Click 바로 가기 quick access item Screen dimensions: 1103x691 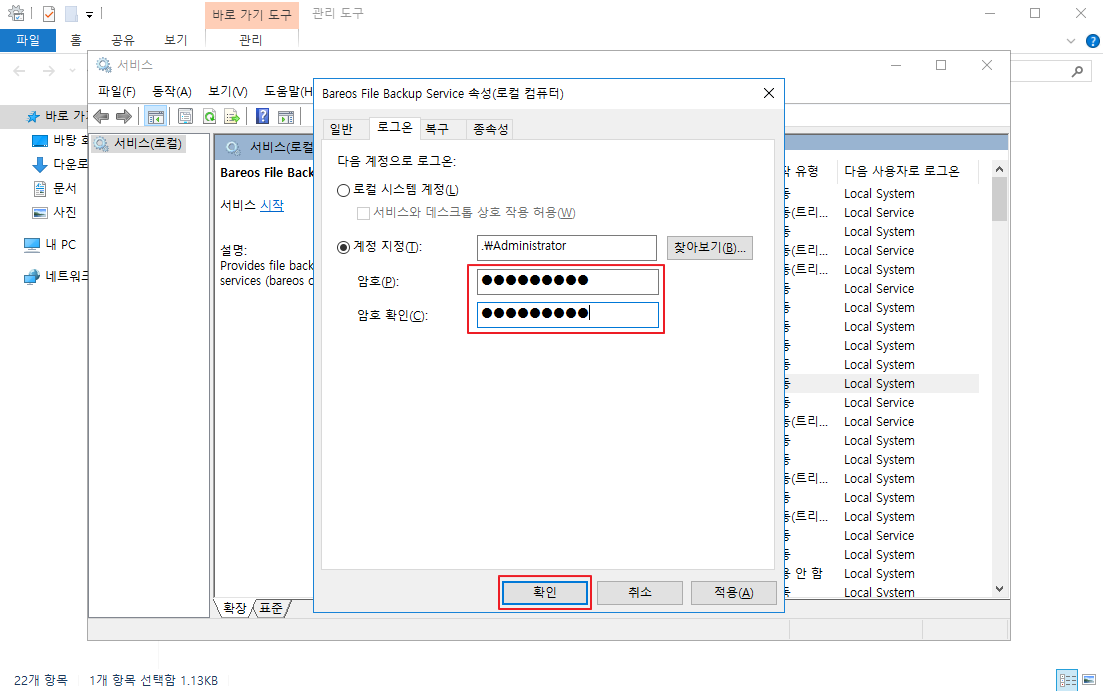click(x=56, y=116)
